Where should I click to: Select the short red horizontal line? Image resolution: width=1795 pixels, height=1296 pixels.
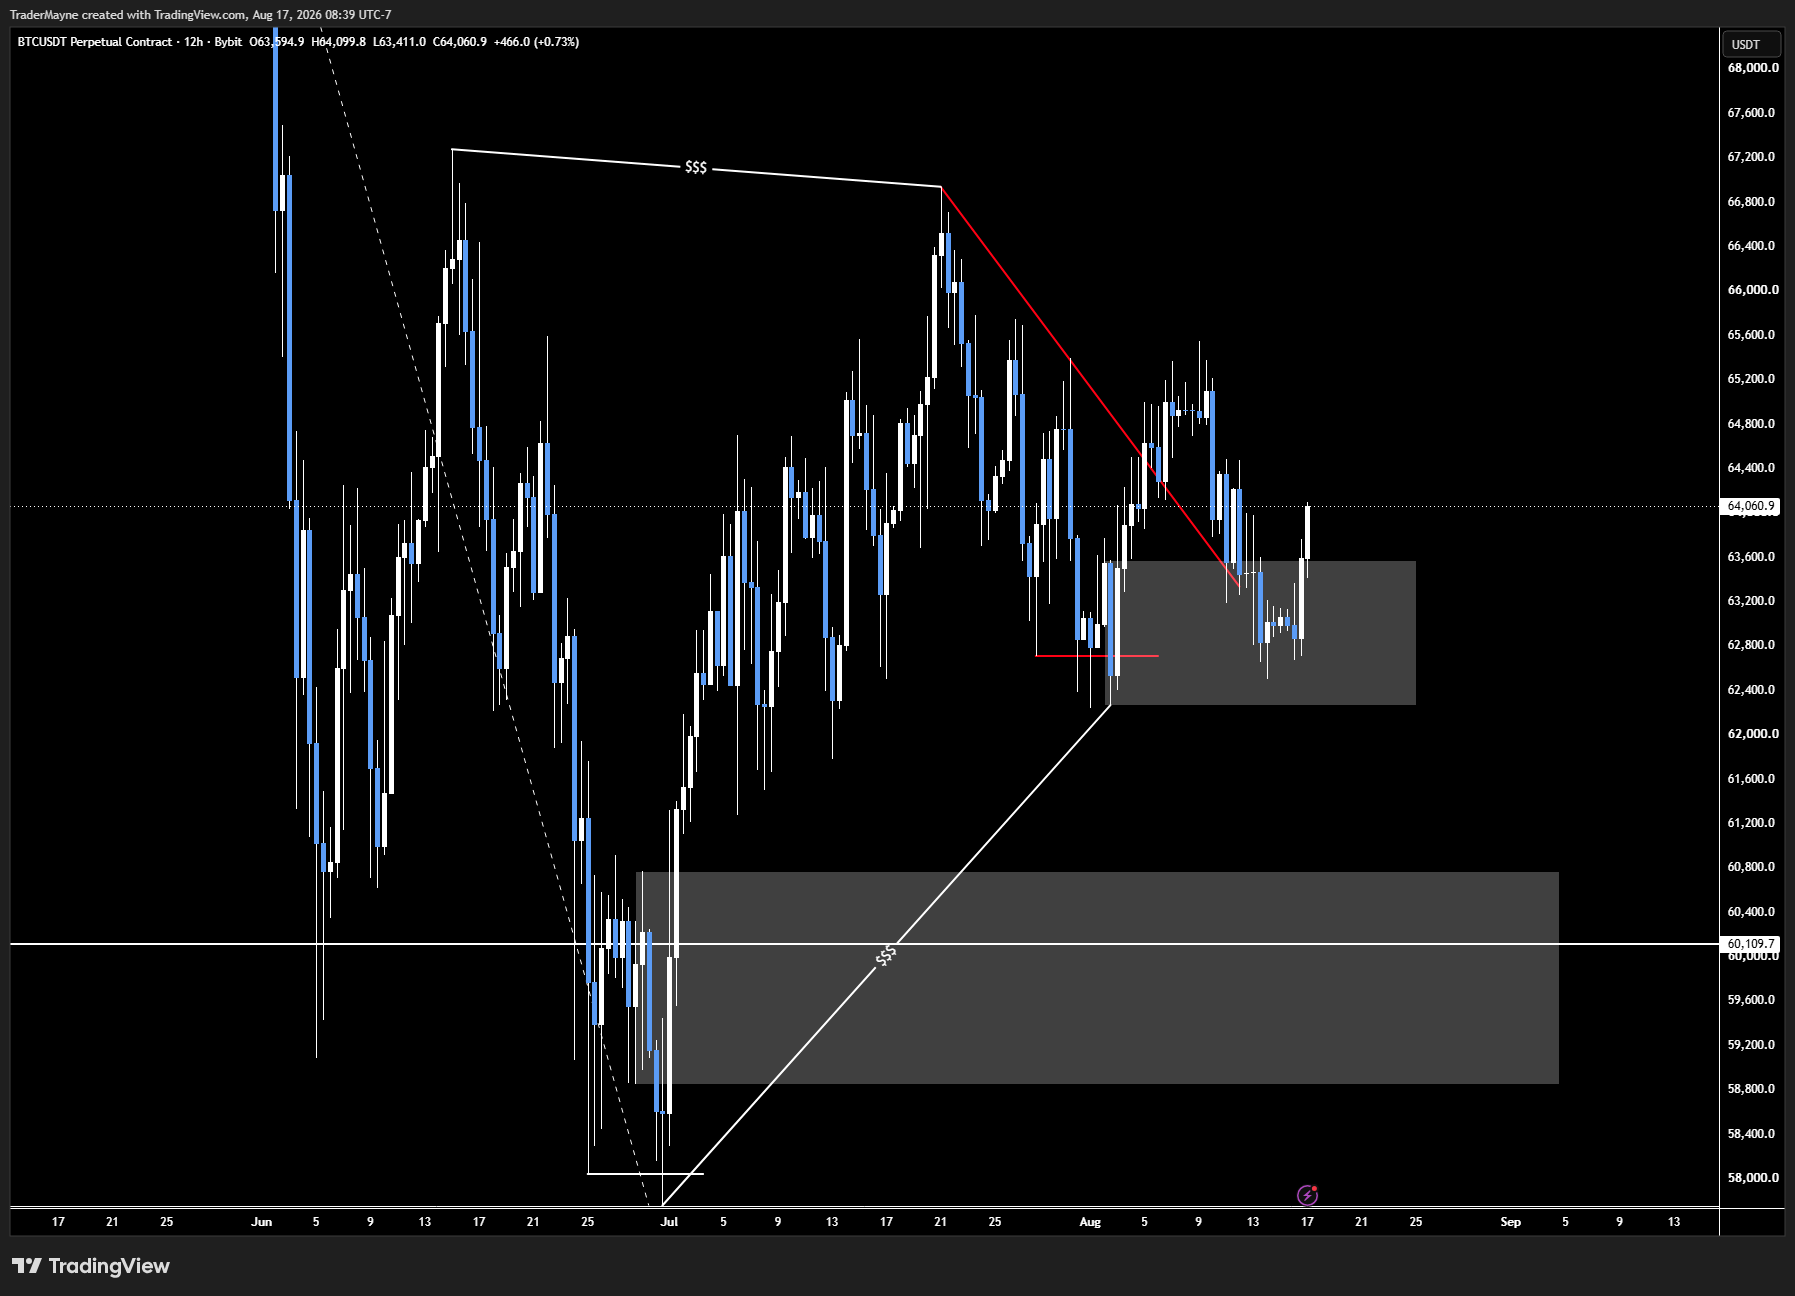(1097, 656)
